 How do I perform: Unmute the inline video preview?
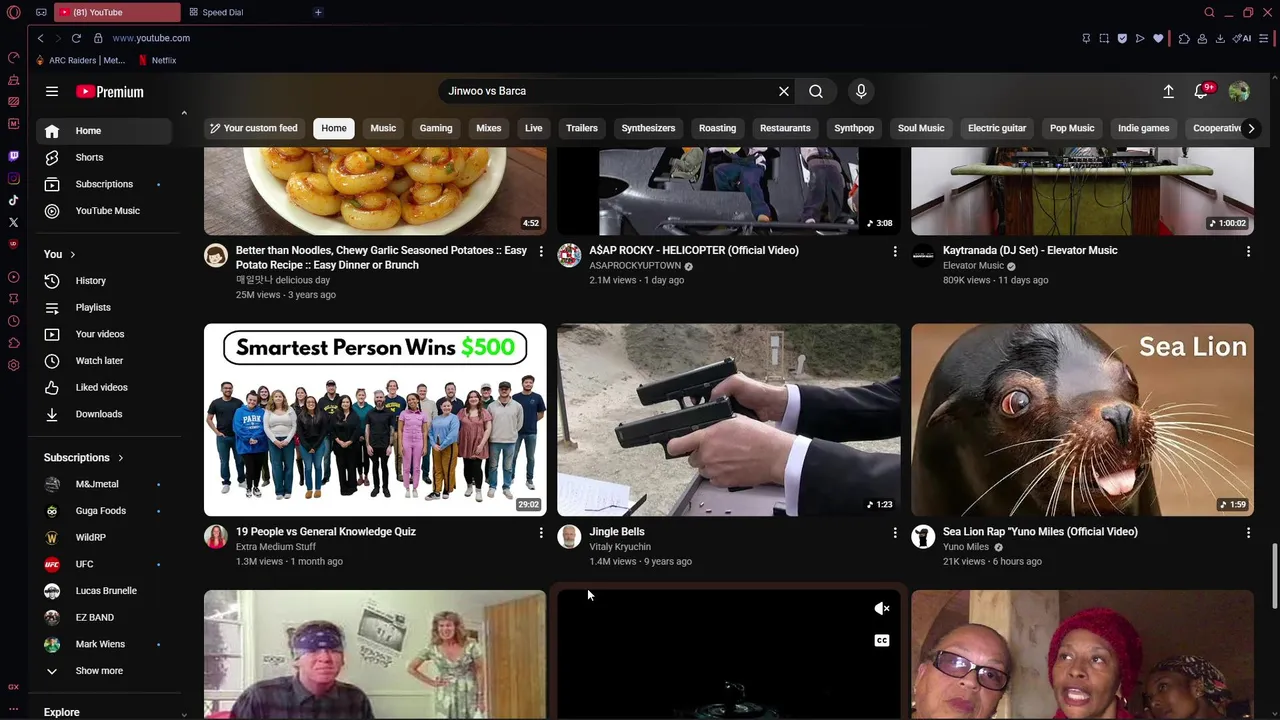pyautogui.click(x=882, y=608)
